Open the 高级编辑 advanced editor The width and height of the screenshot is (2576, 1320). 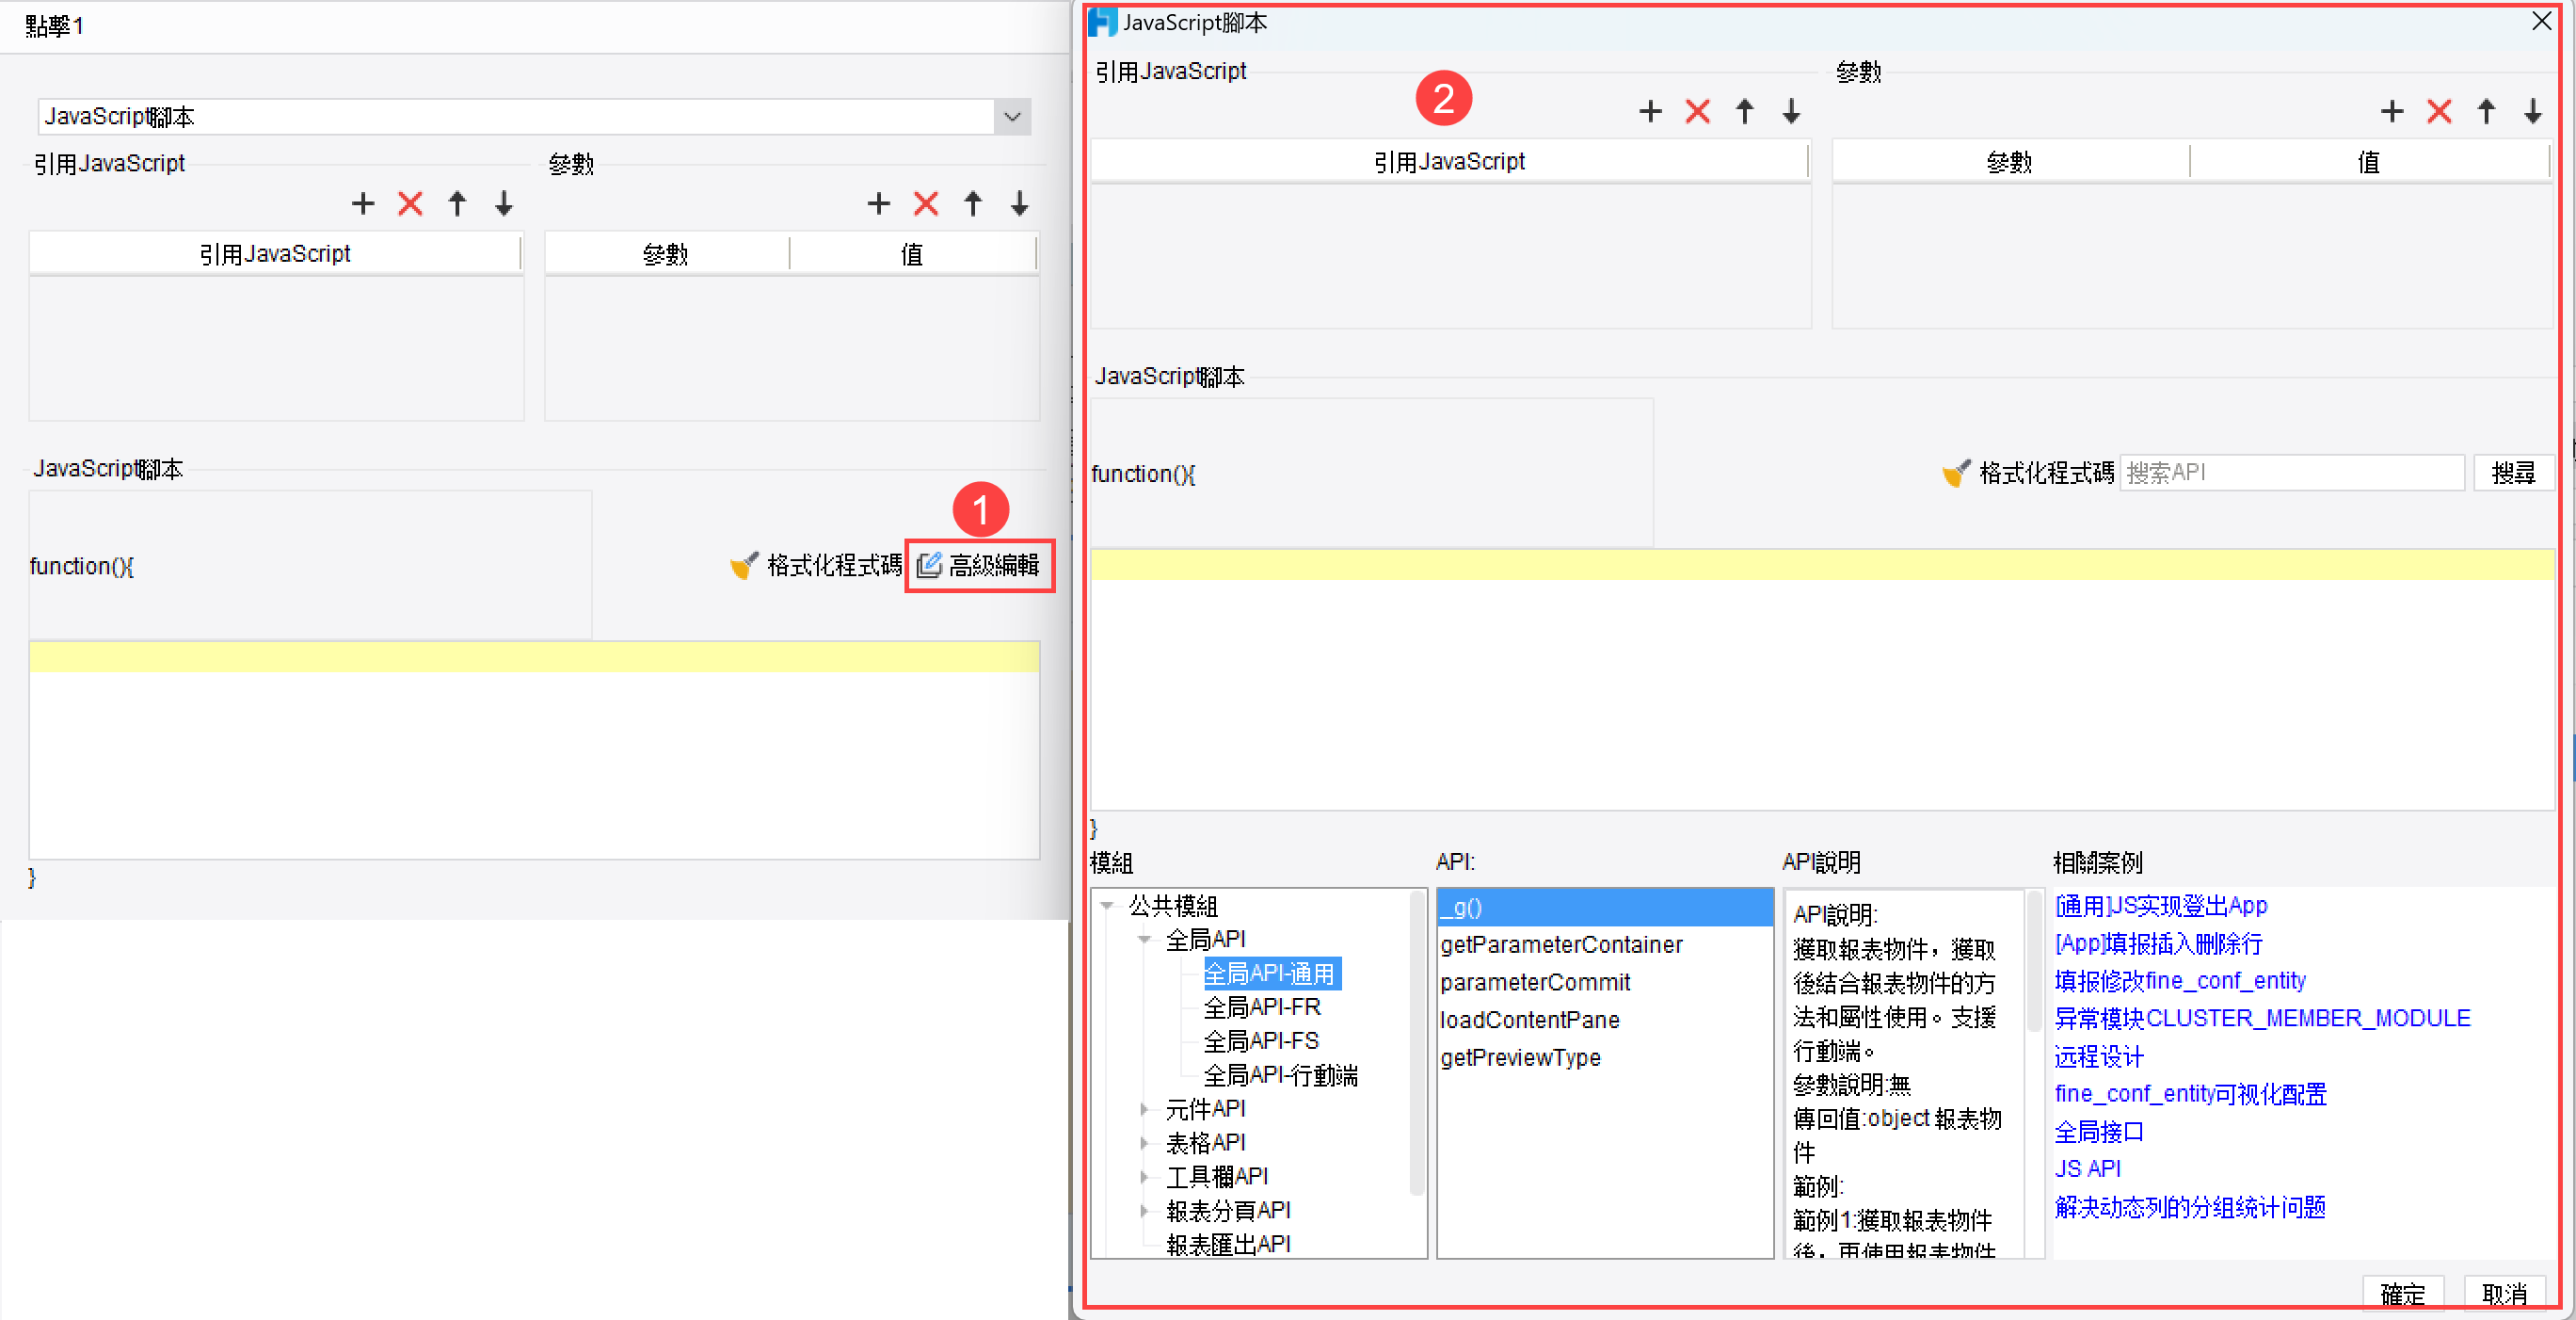(x=980, y=565)
